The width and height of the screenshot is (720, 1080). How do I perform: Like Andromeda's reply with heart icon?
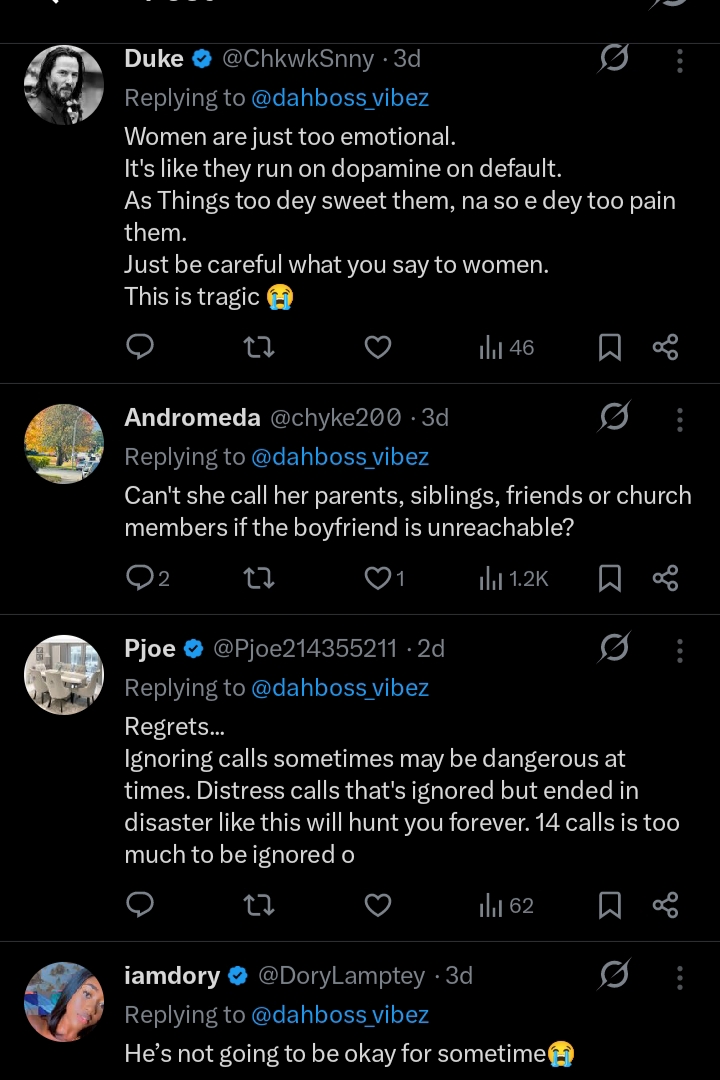pyautogui.click(x=378, y=578)
